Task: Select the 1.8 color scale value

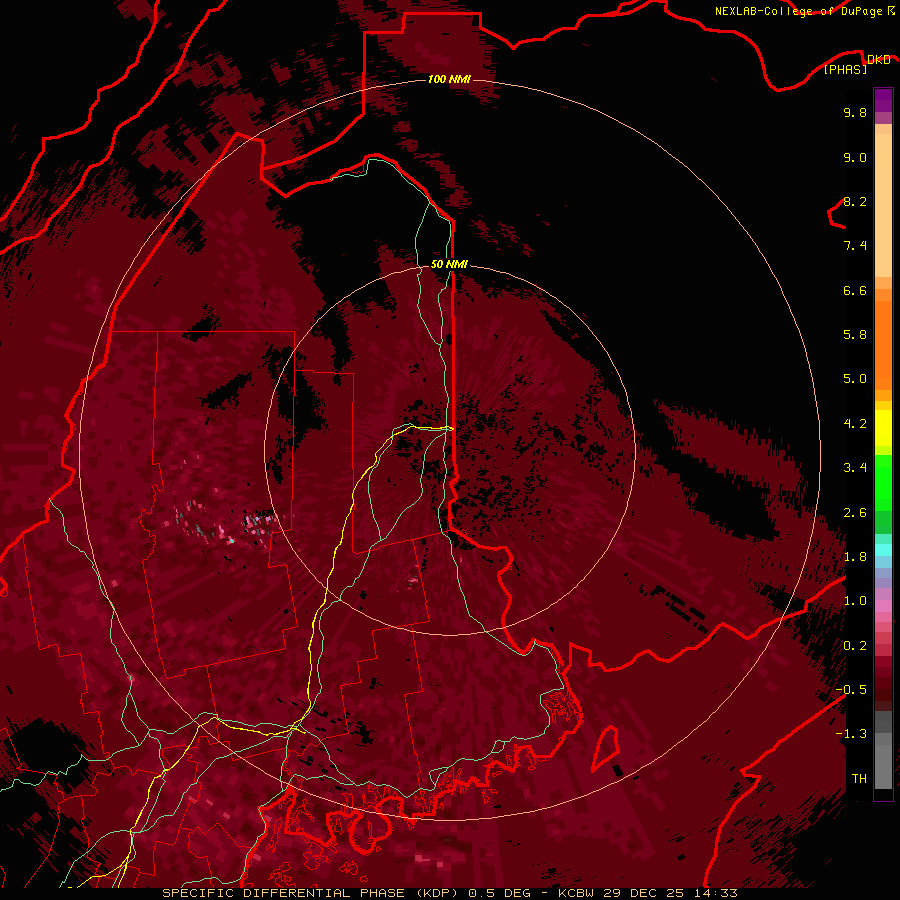Action: 855,557
